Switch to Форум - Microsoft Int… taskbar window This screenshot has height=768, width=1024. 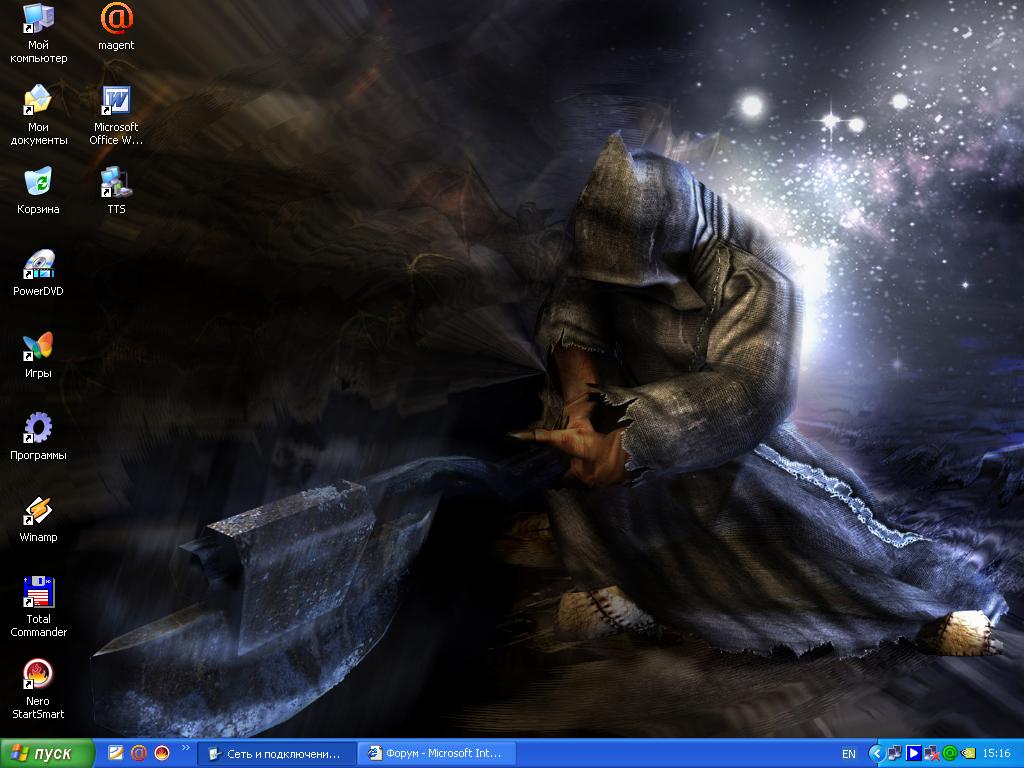point(437,754)
